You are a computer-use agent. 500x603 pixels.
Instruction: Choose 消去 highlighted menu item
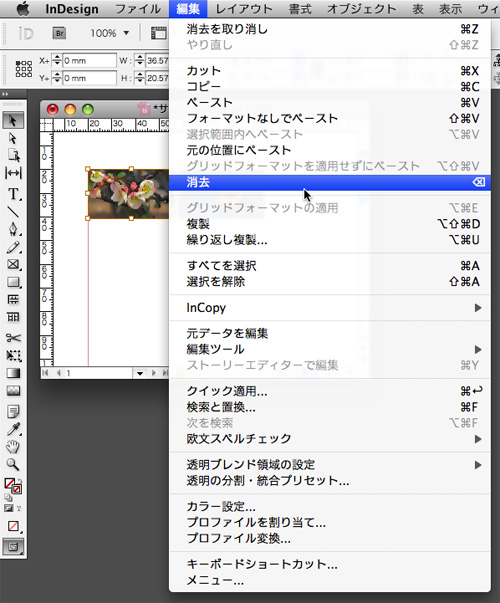pyautogui.click(x=330, y=182)
